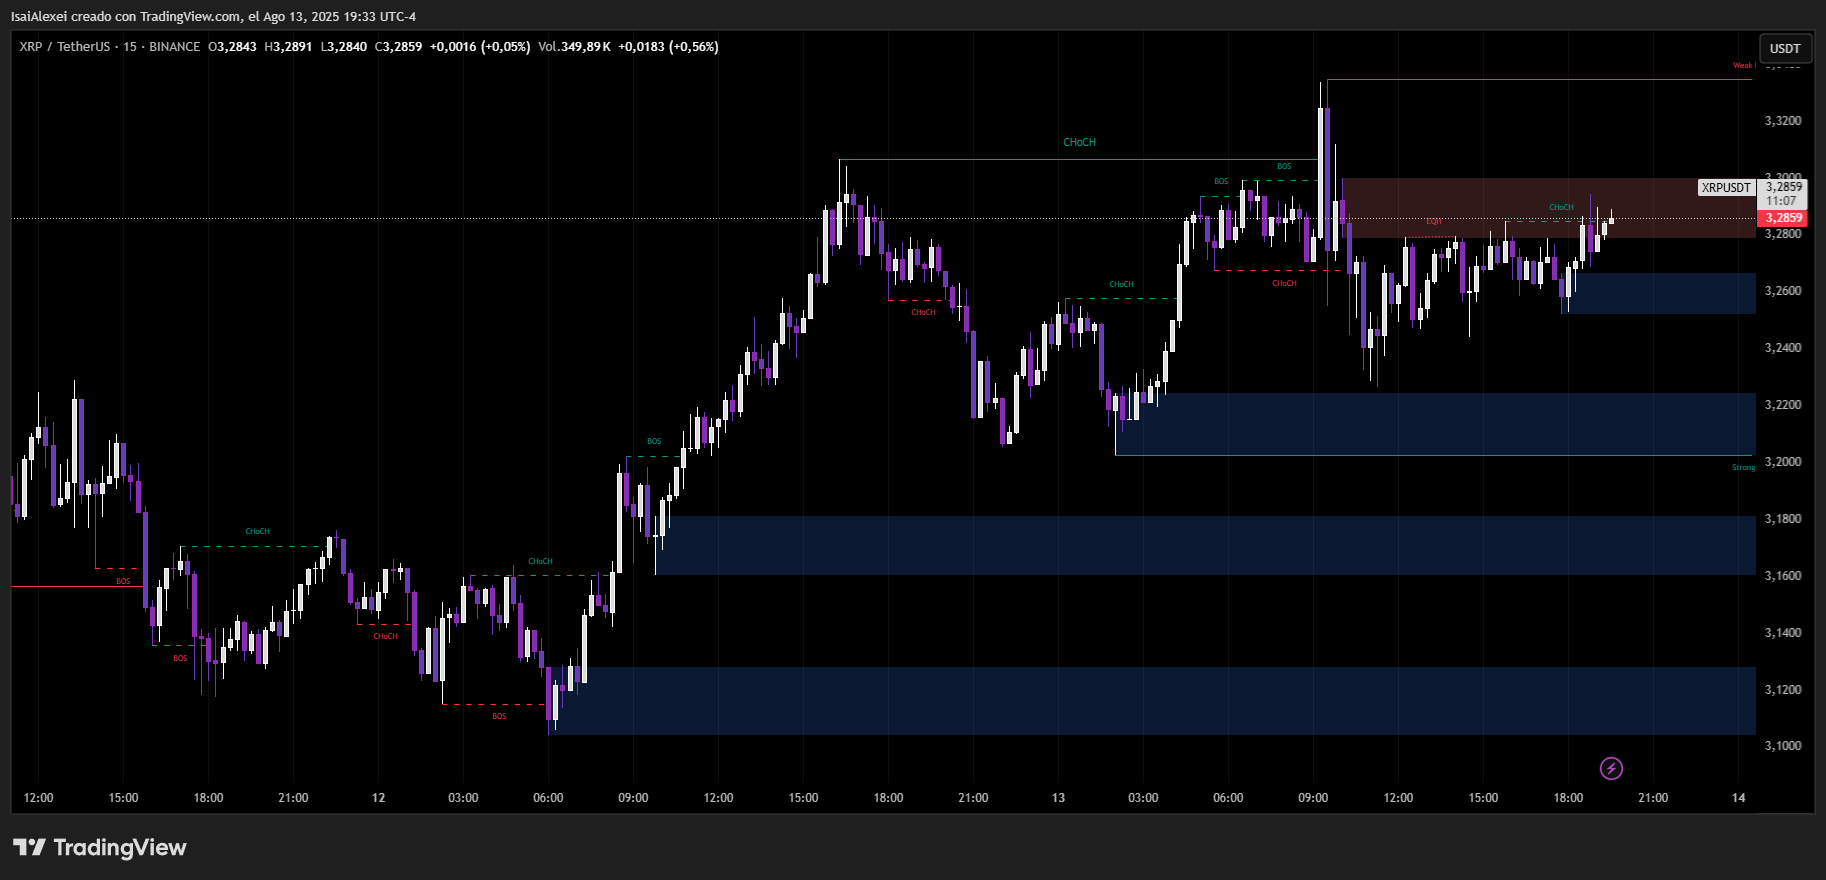The height and width of the screenshot is (880, 1826).
Task: Click the 3,1000 price scale label
Action: (1783, 746)
